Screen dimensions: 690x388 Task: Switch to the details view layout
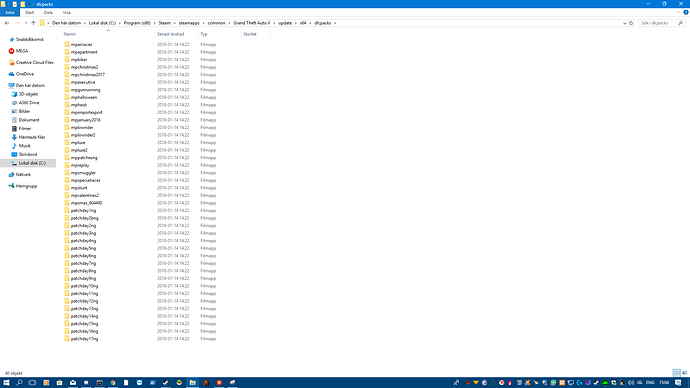(x=676, y=373)
